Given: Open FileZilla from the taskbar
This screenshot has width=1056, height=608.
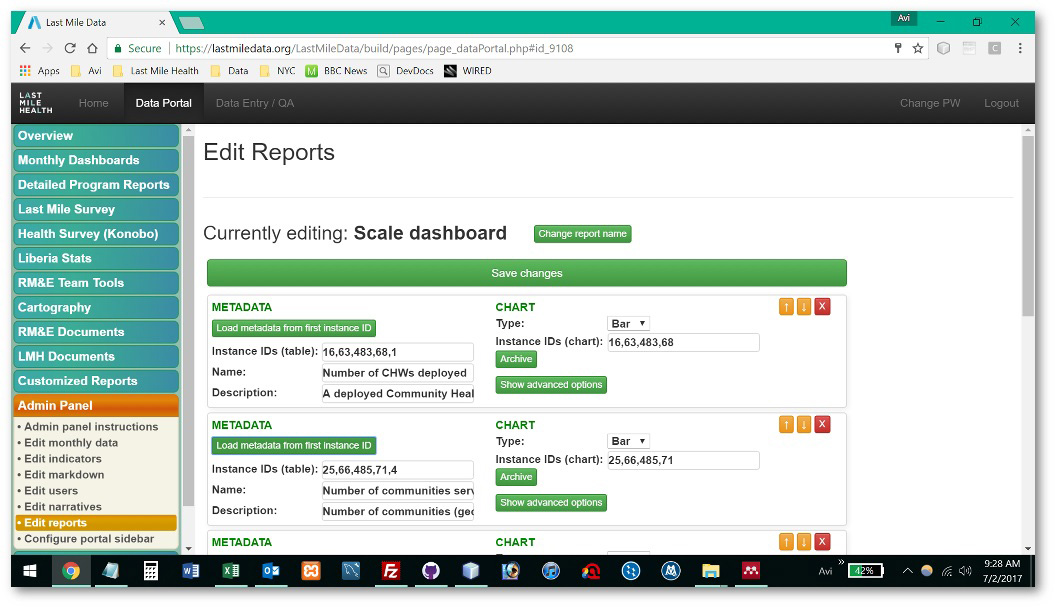Looking at the screenshot, I should click(391, 571).
